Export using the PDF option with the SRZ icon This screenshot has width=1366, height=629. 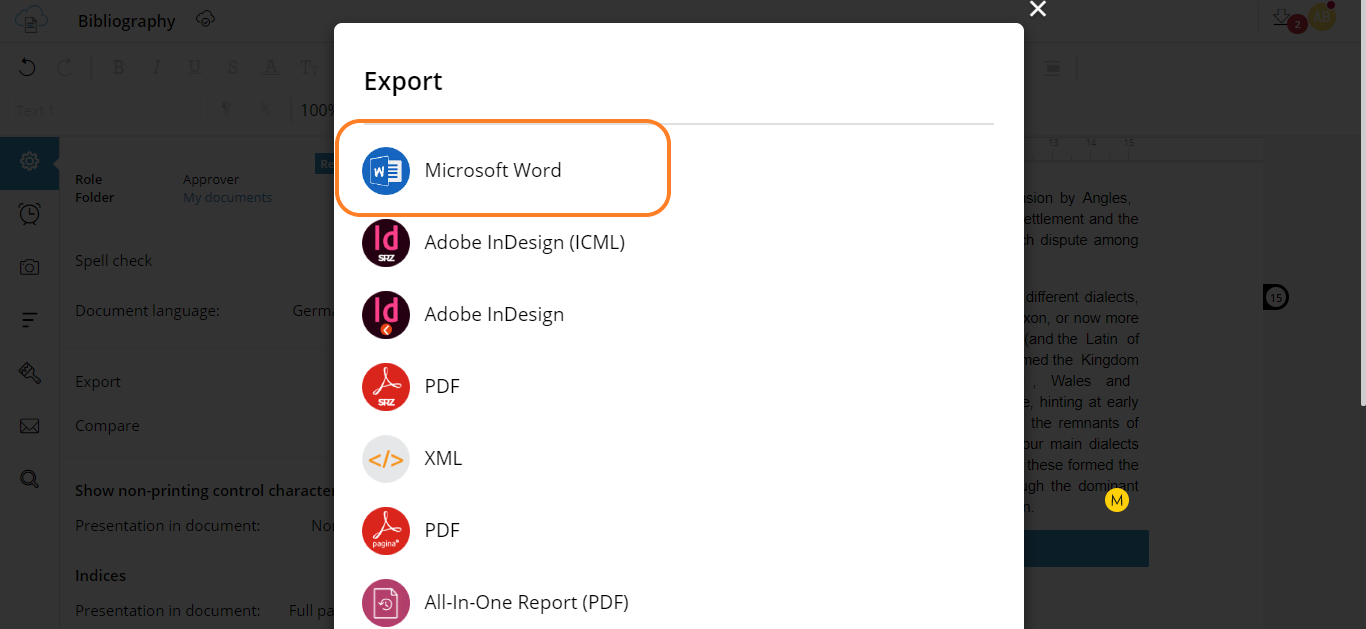(411, 386)
